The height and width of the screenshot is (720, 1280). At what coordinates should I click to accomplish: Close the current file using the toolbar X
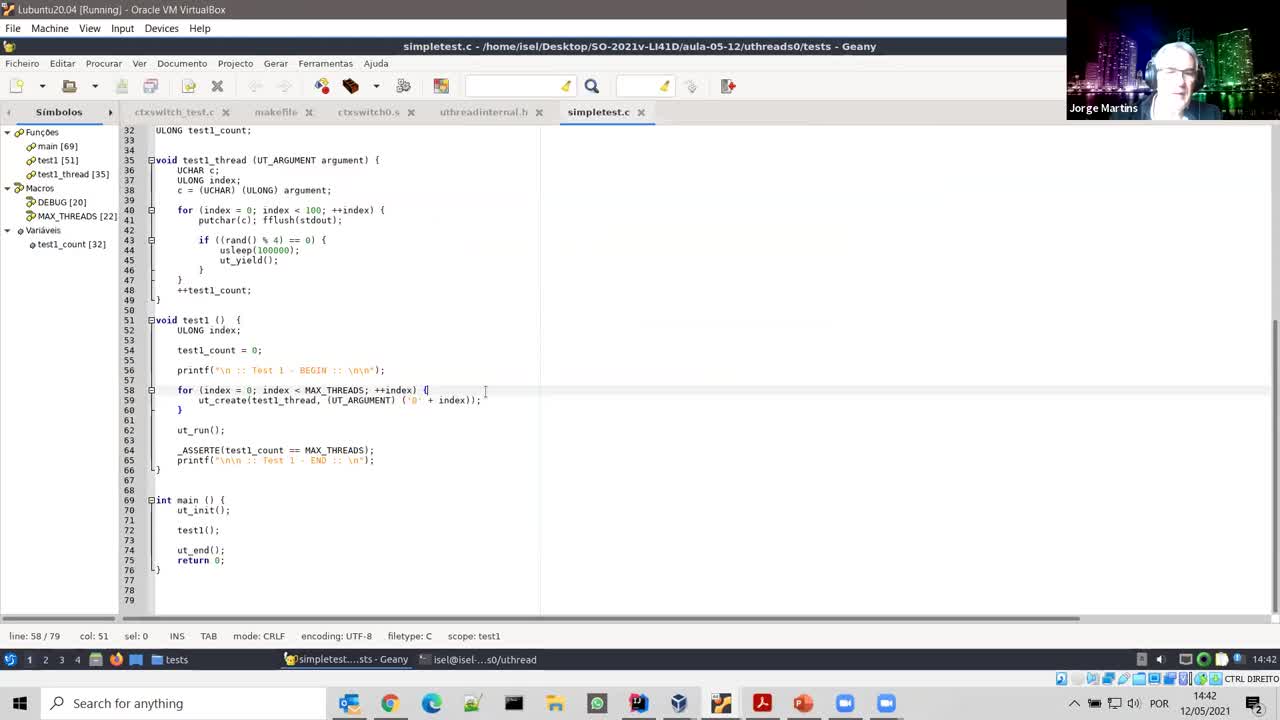pos(217,86)
